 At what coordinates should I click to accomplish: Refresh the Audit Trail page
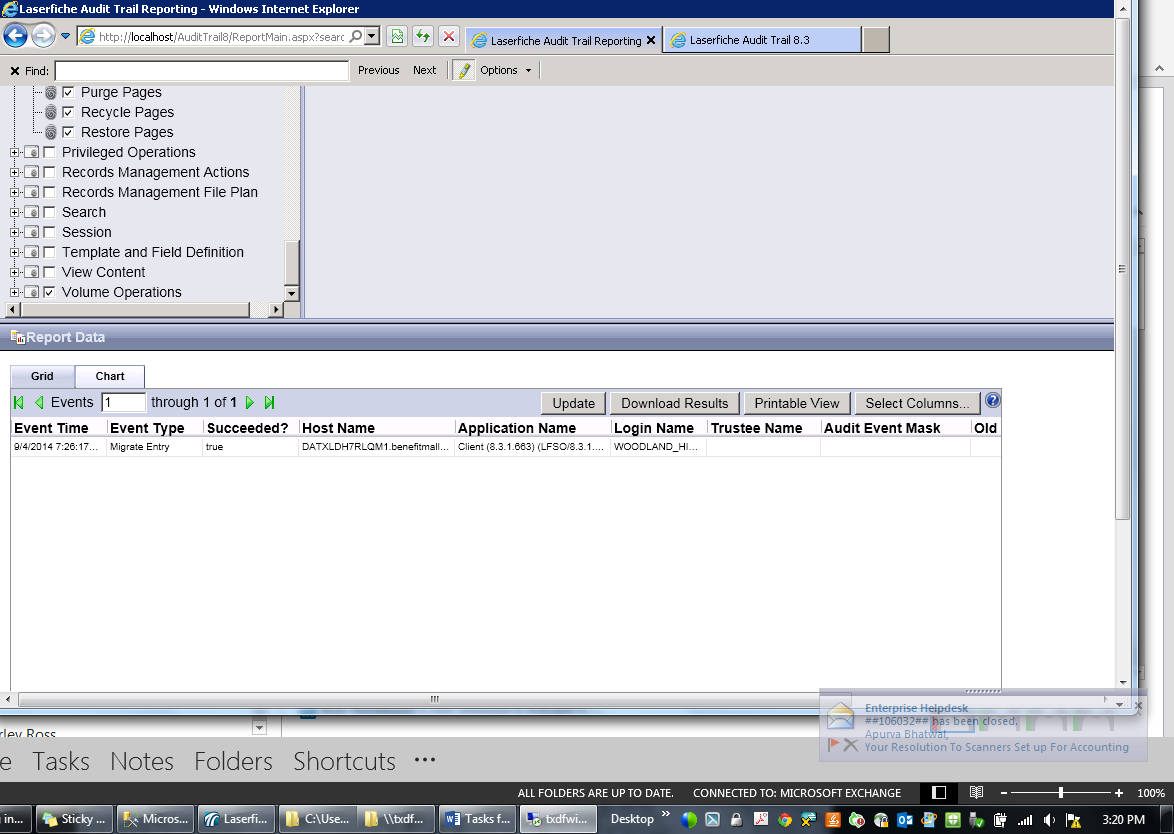click(423, 36)
